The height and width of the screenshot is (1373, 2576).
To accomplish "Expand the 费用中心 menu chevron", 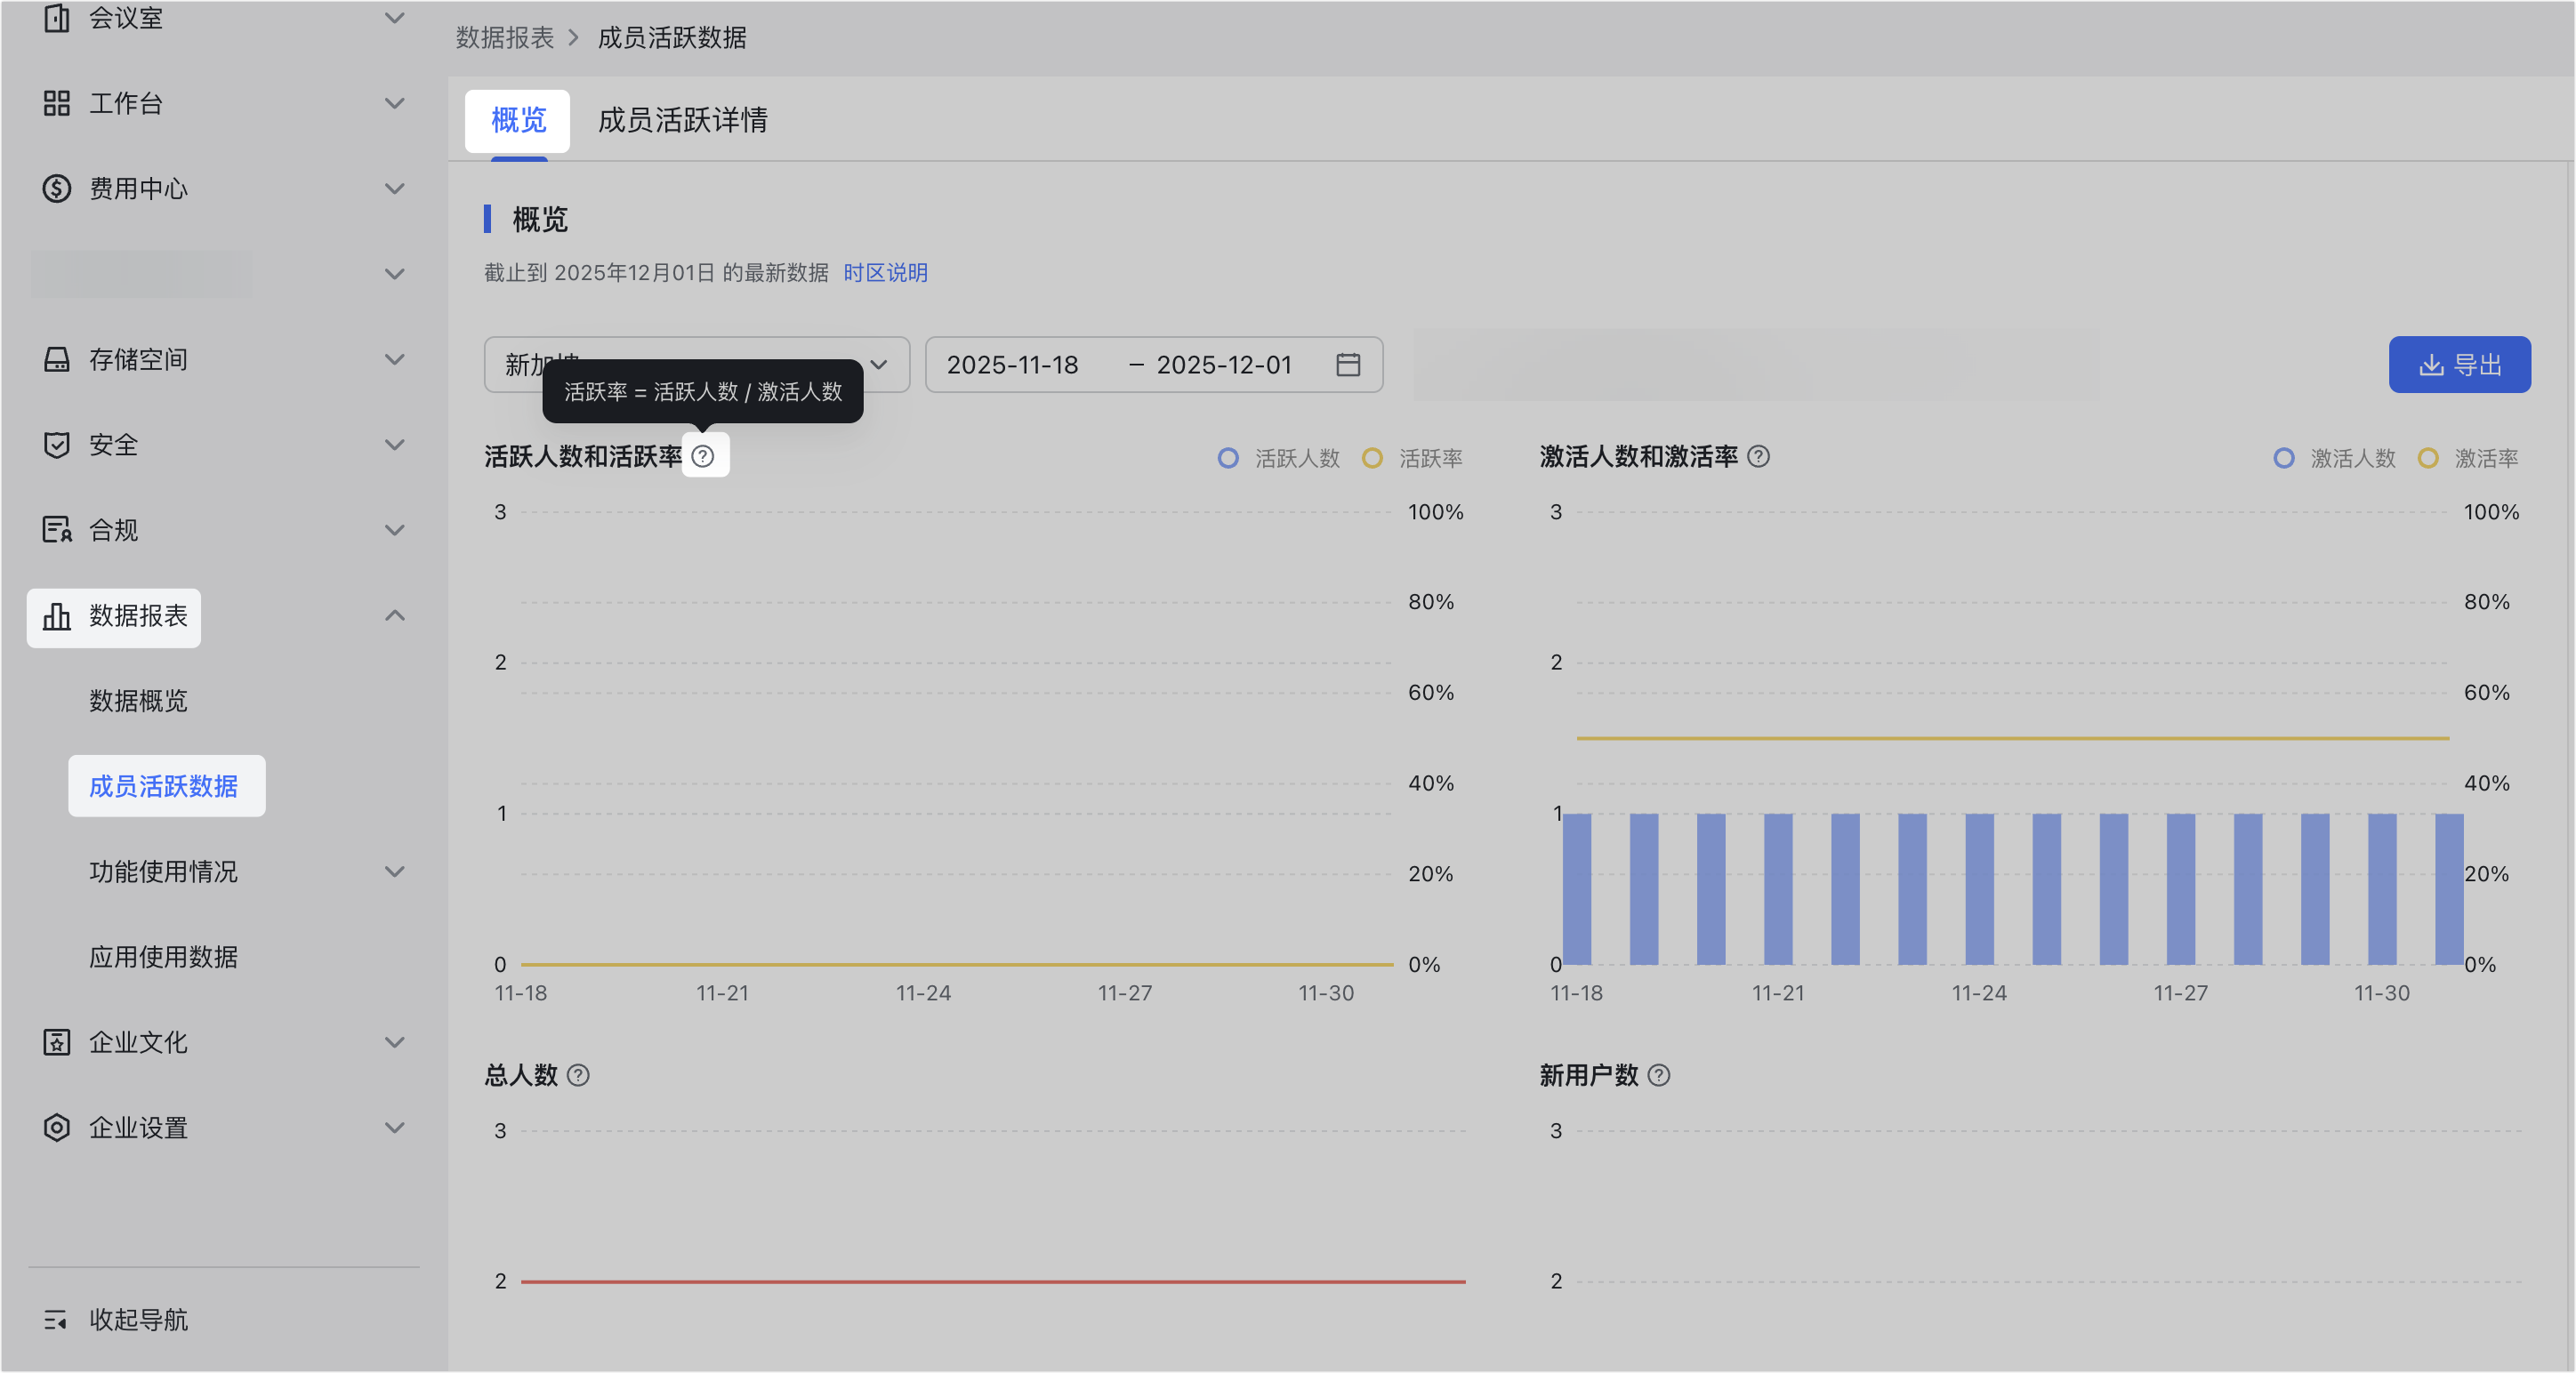I will click(395, 188).
